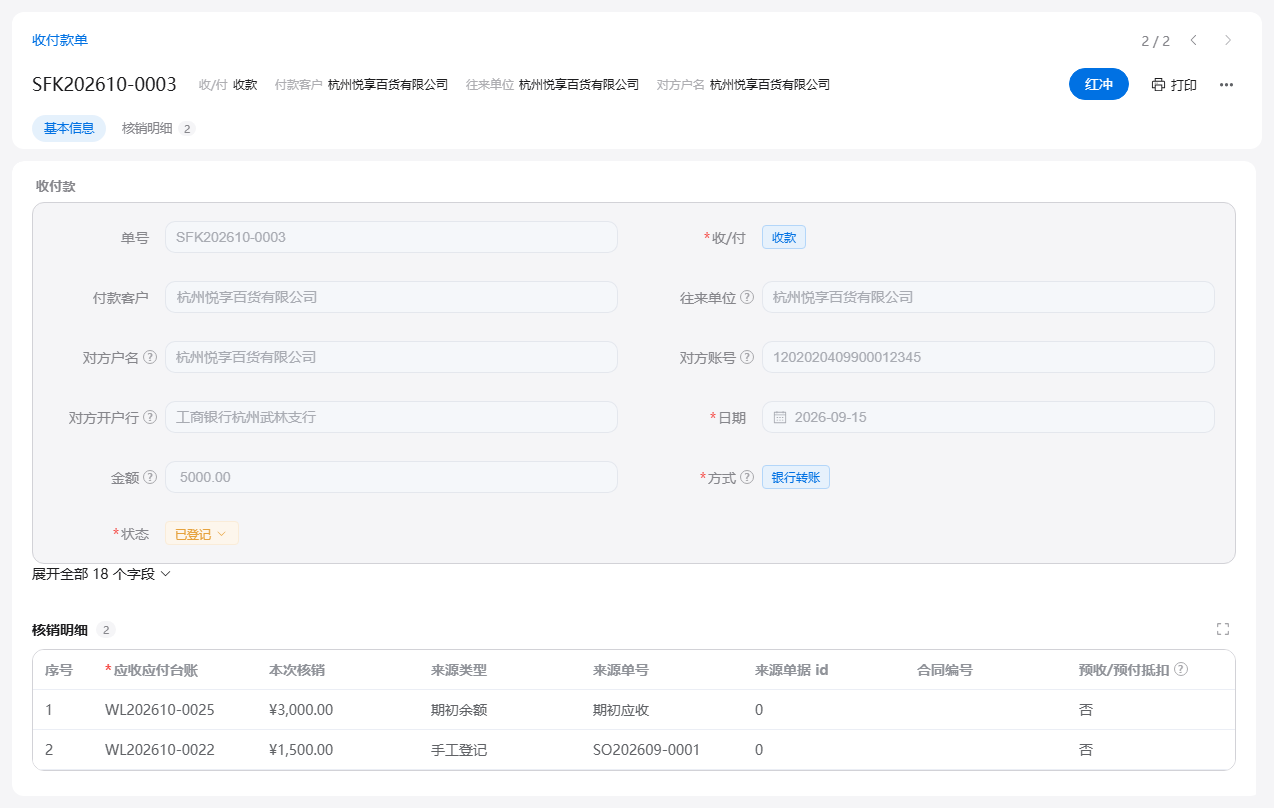Click the 期初应收 cell

click(621, 710)
